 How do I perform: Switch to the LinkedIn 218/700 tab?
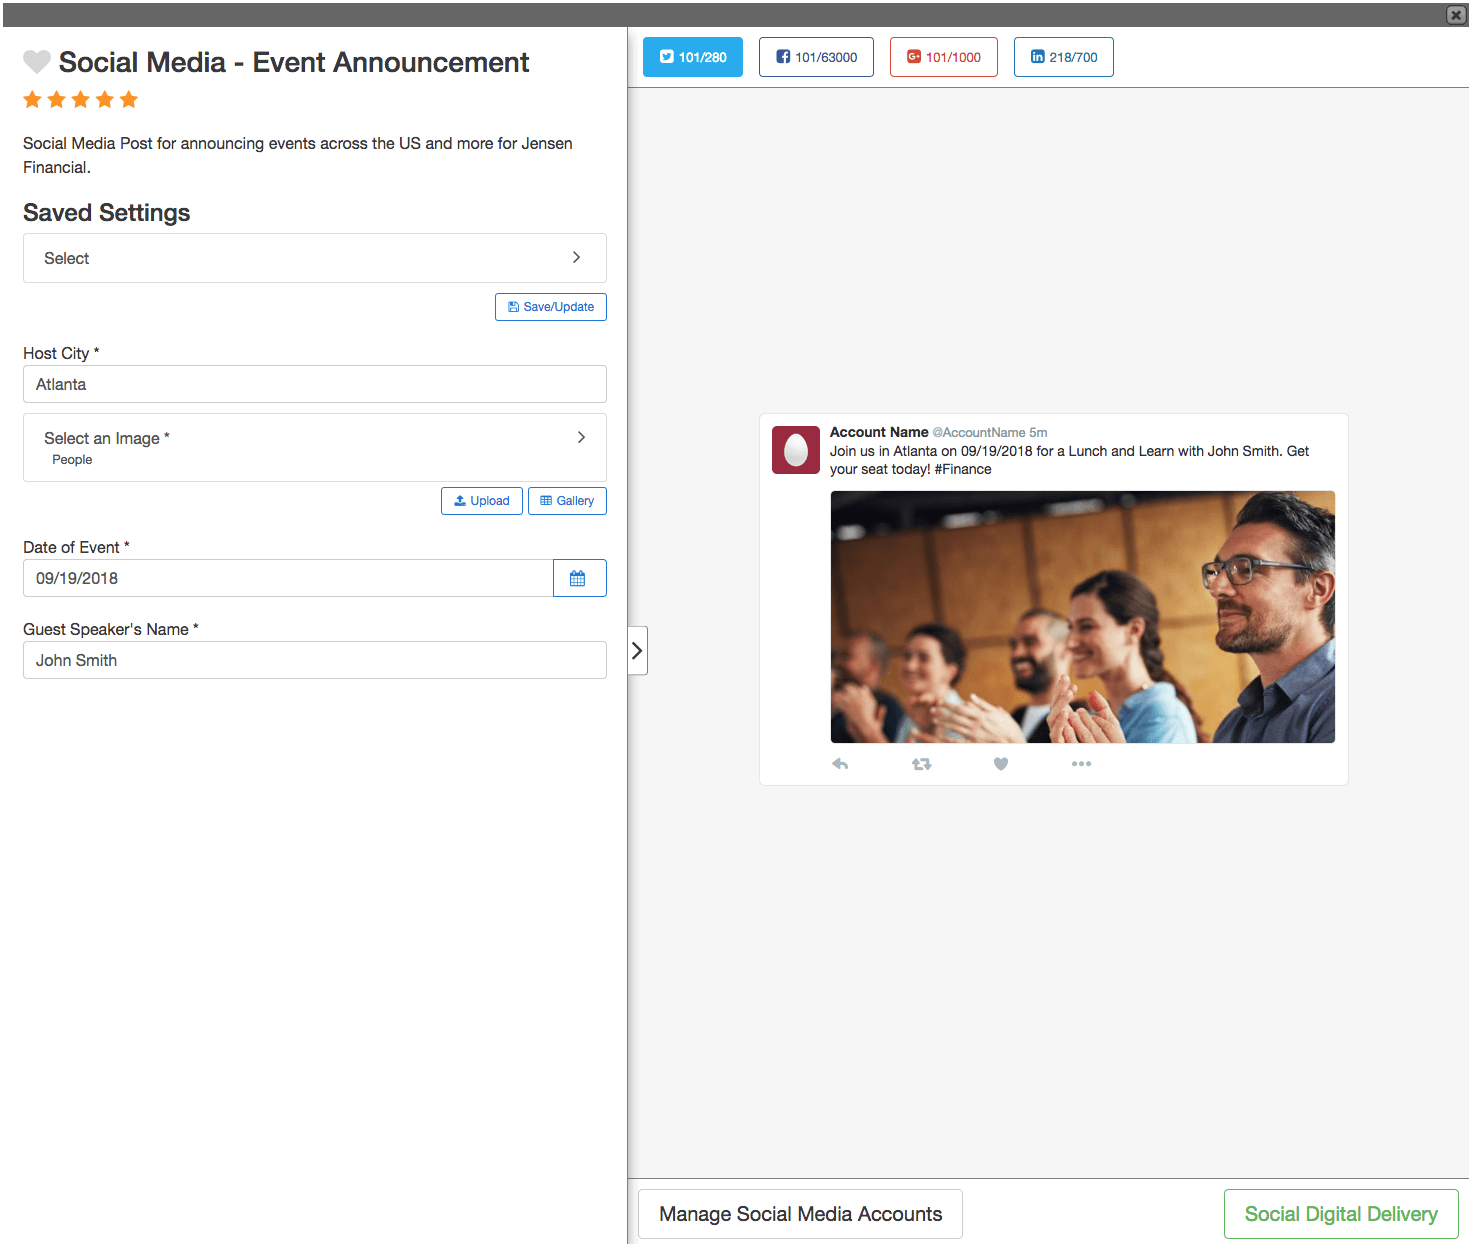[x=1064, y=57]
